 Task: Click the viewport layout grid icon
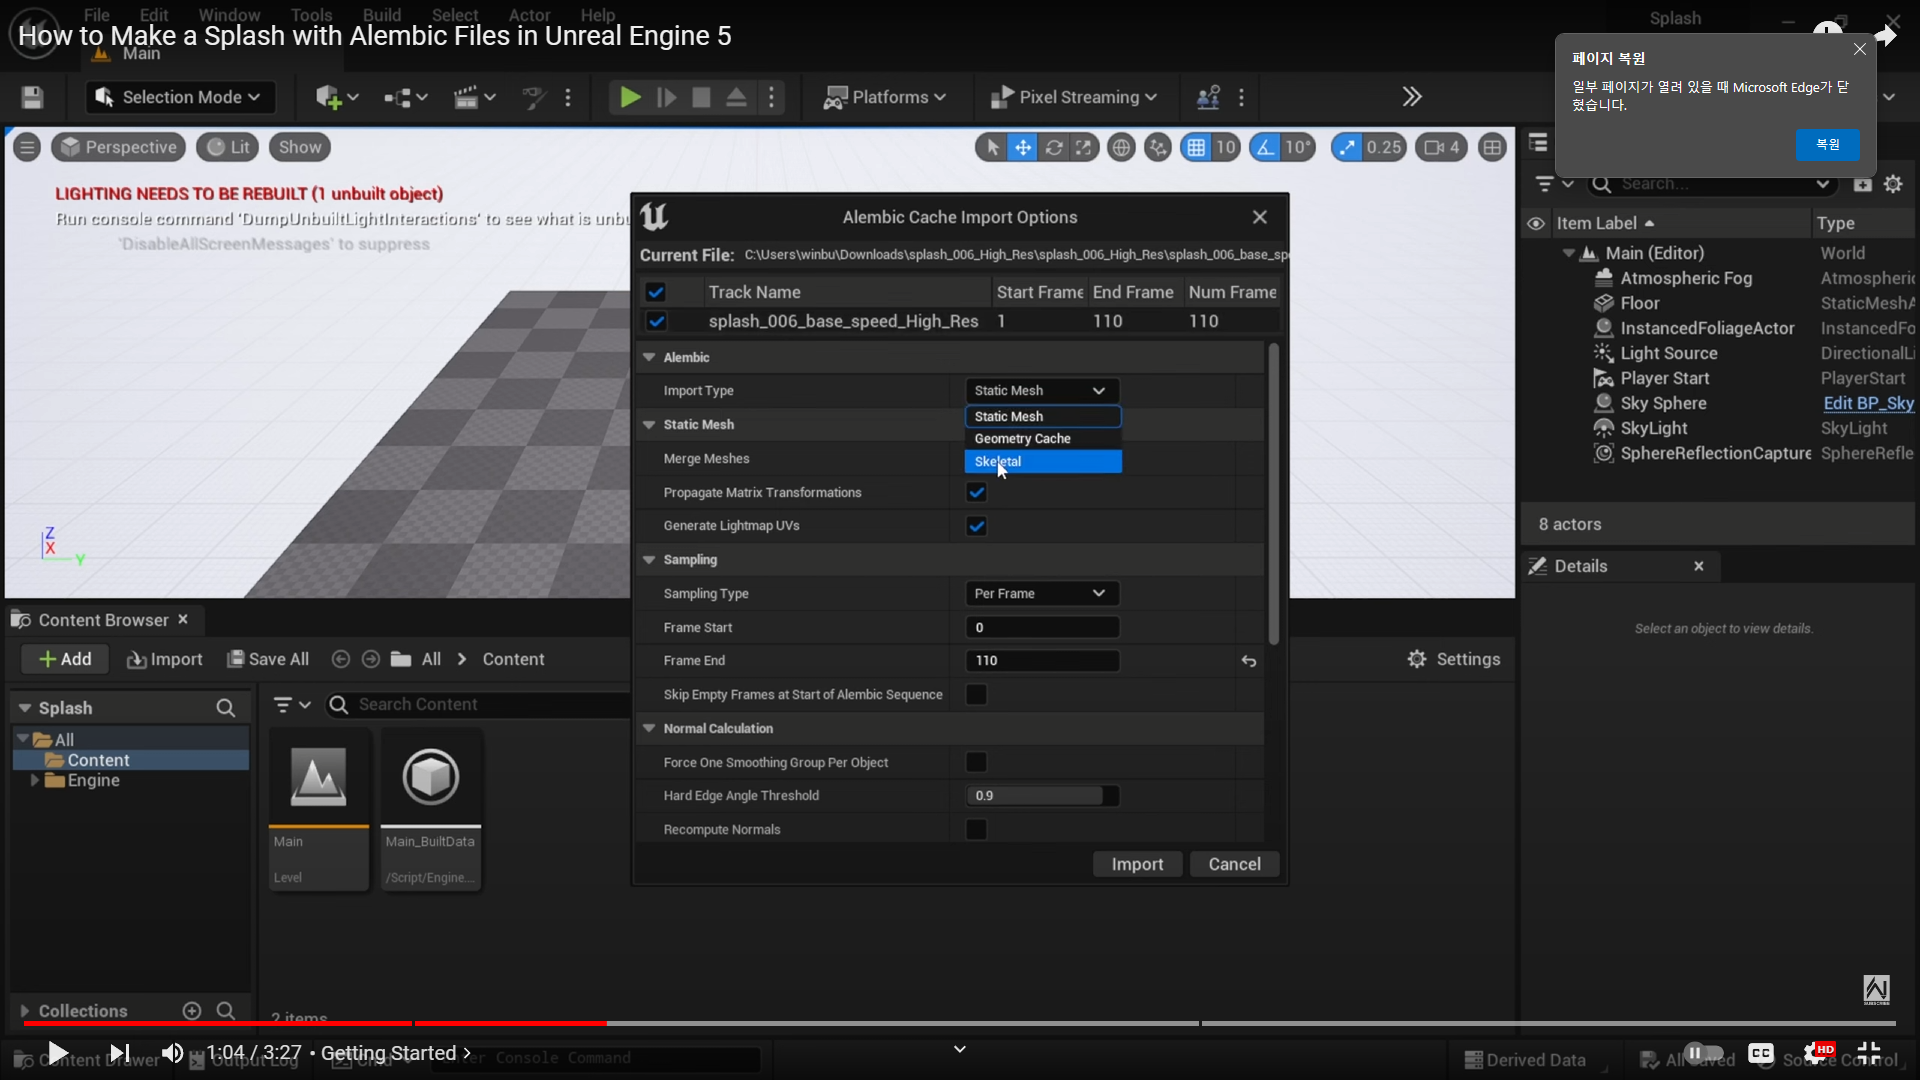pos(1492,148)
